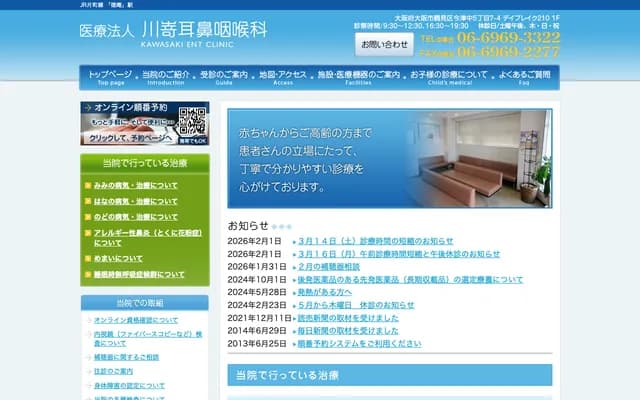This screenshot has width=640, height=400.
Task: Open 地図・アクセス Access menu item
Action: point(283,78)
